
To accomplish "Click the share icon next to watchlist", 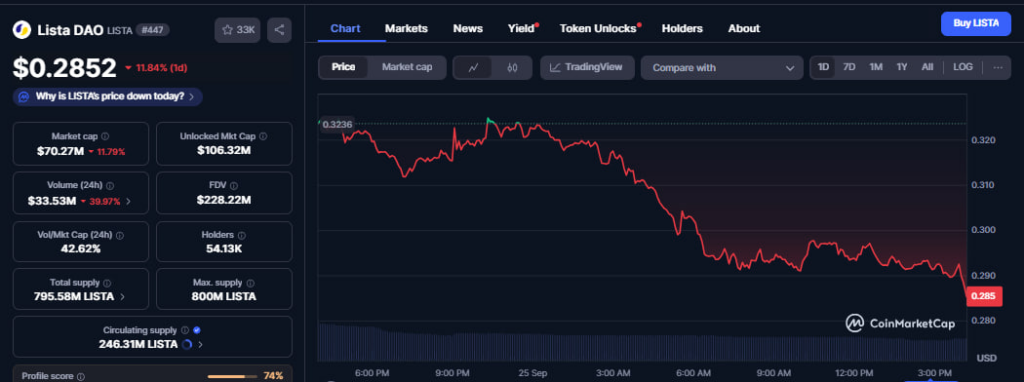I will click(x=279, y=30).
